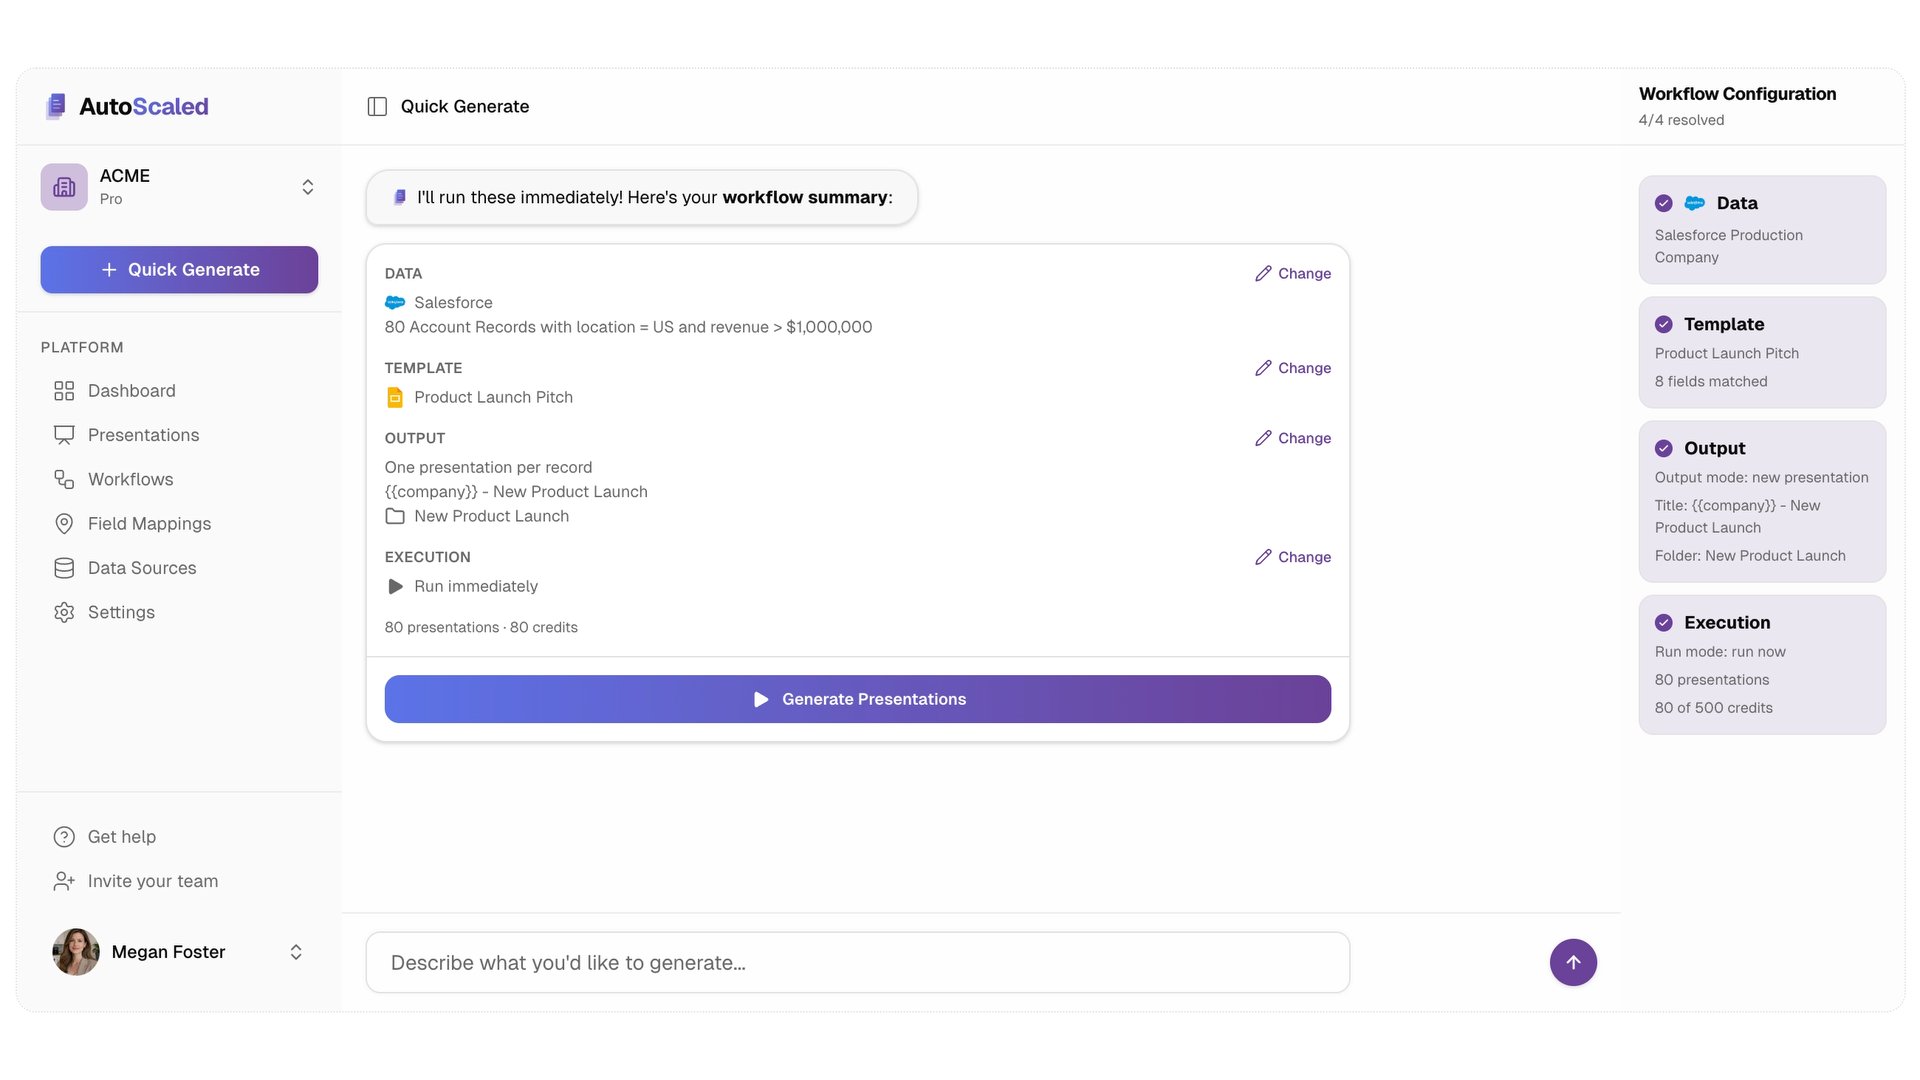
Task: Change the Execution section
Action: pos(1293,557)
